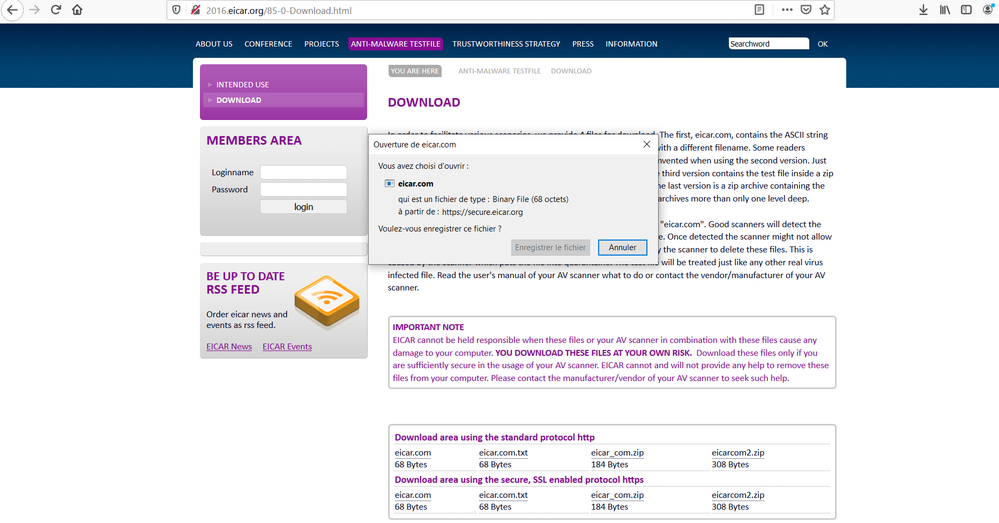
Task: Click the DOWNLOAD page heading
Action: (x=424, y=103)
